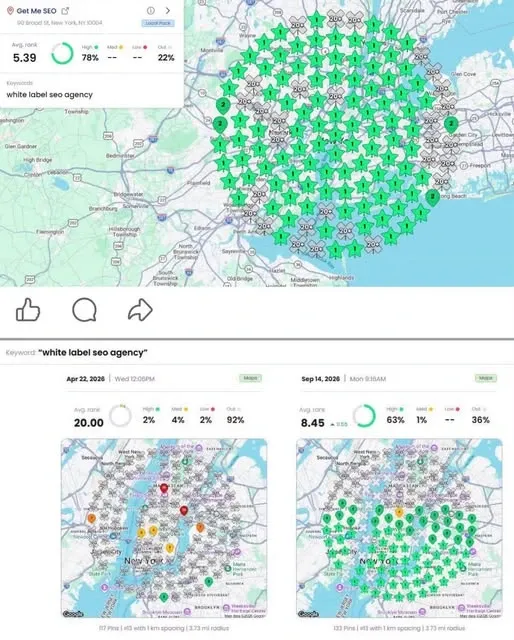514x640 pixels.
Task: Click the Maps badge in the Apr 22 panel
Action: pos(250,378)
